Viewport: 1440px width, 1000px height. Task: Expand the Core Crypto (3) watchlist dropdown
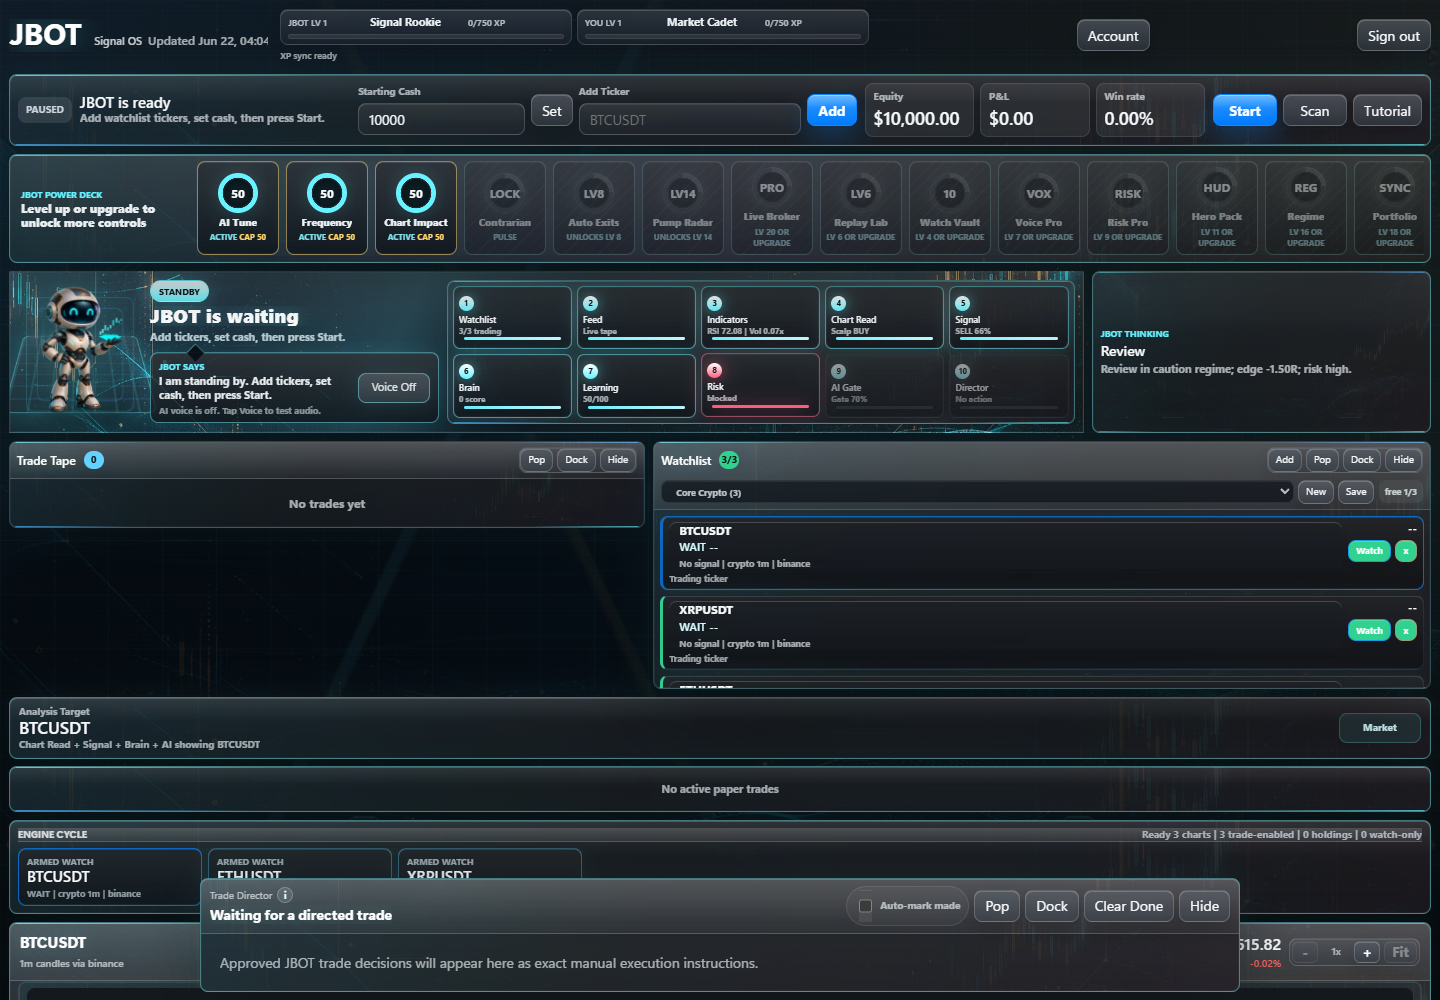click(977, 492)
